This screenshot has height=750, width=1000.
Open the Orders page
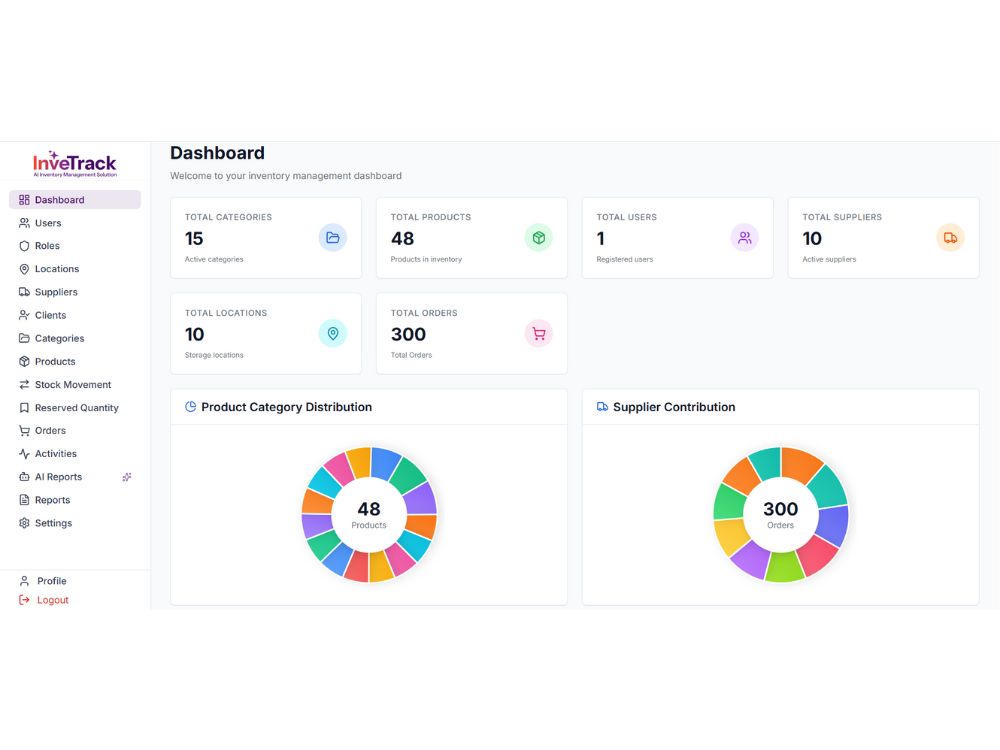point(75,430)
